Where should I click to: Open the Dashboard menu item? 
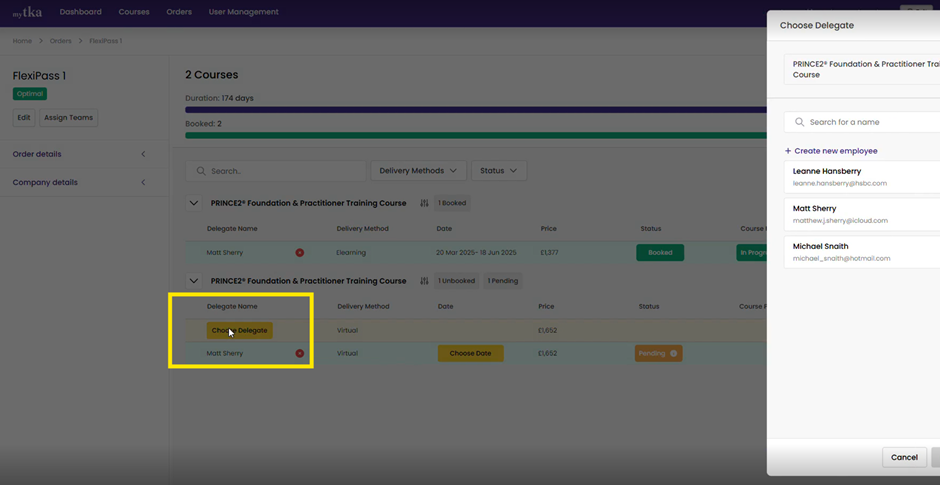coord(80,12)
